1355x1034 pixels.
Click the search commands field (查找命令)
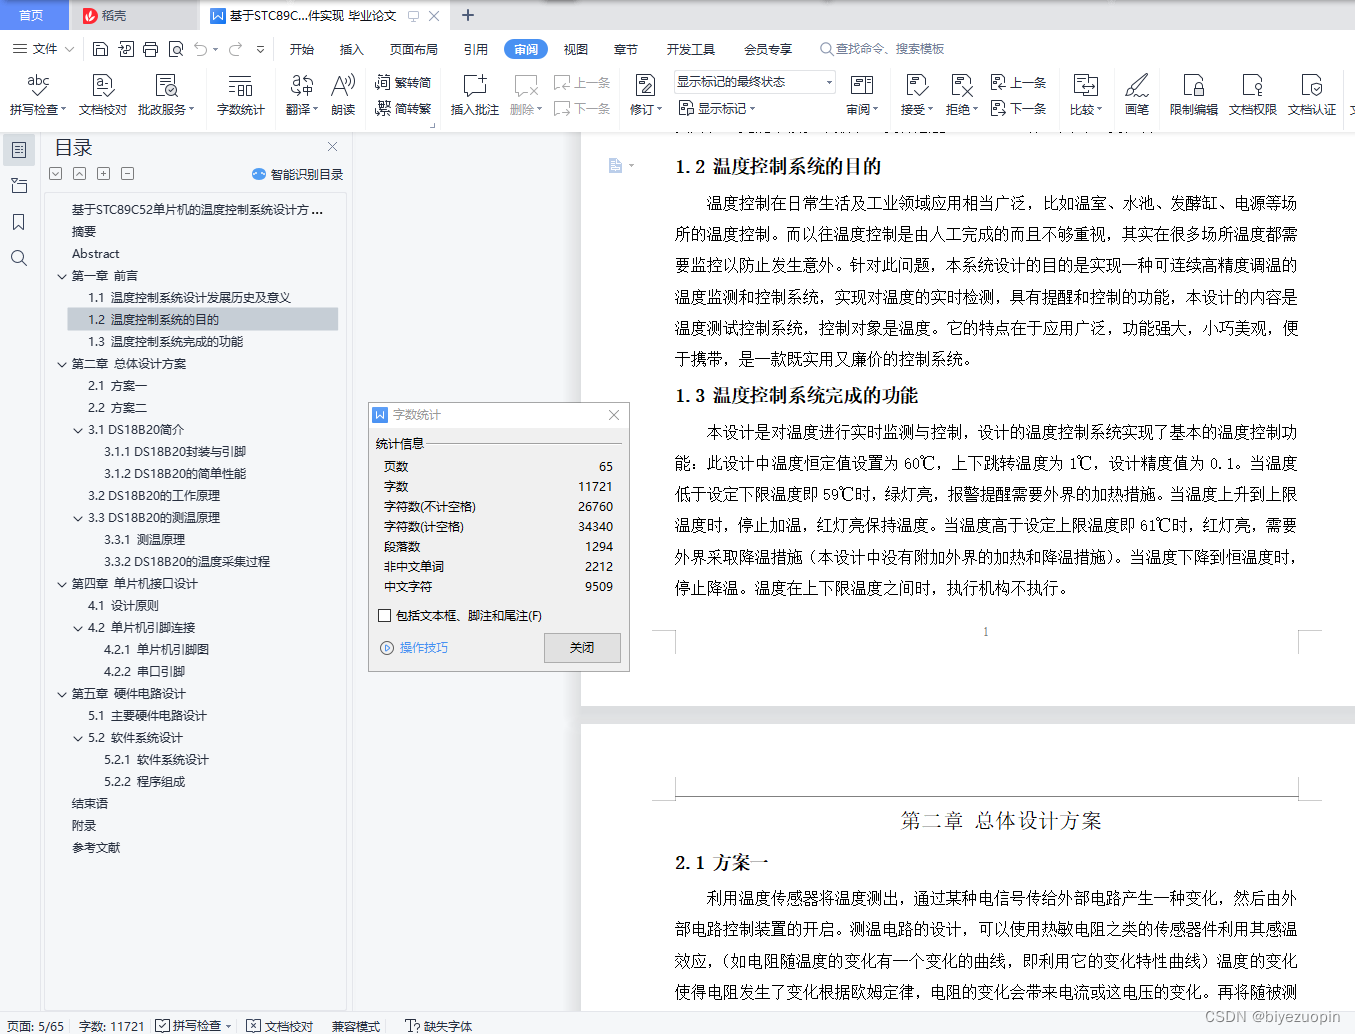[x=882, y=48]
